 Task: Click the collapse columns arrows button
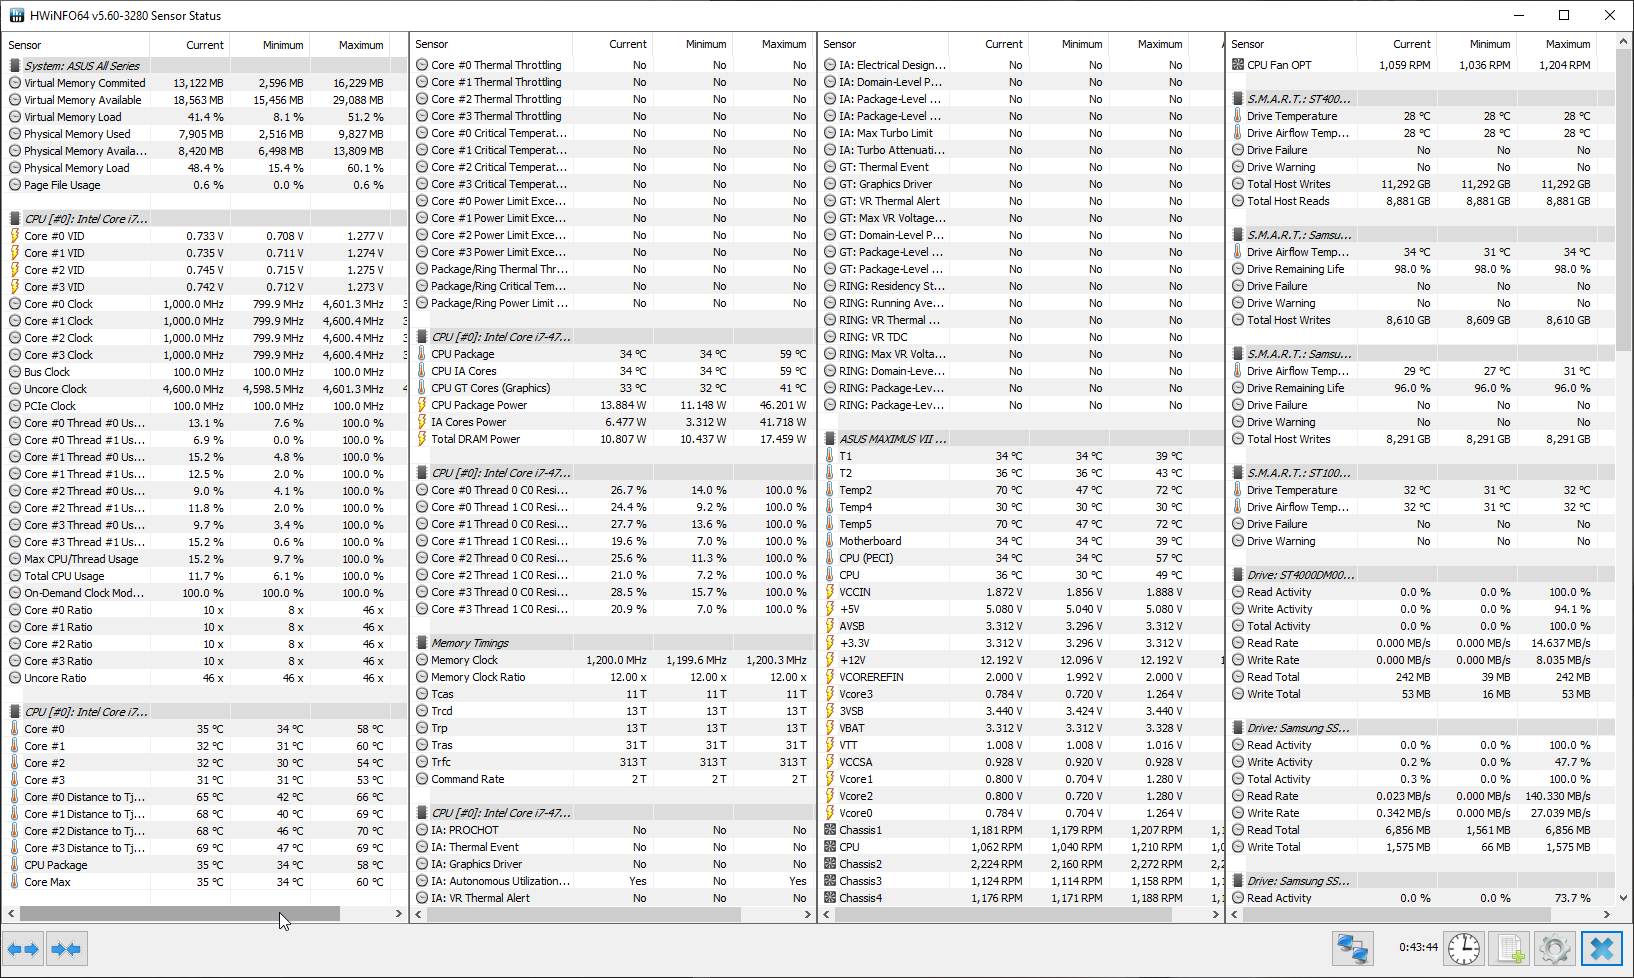pyautogui.click(x=66, y=948)
